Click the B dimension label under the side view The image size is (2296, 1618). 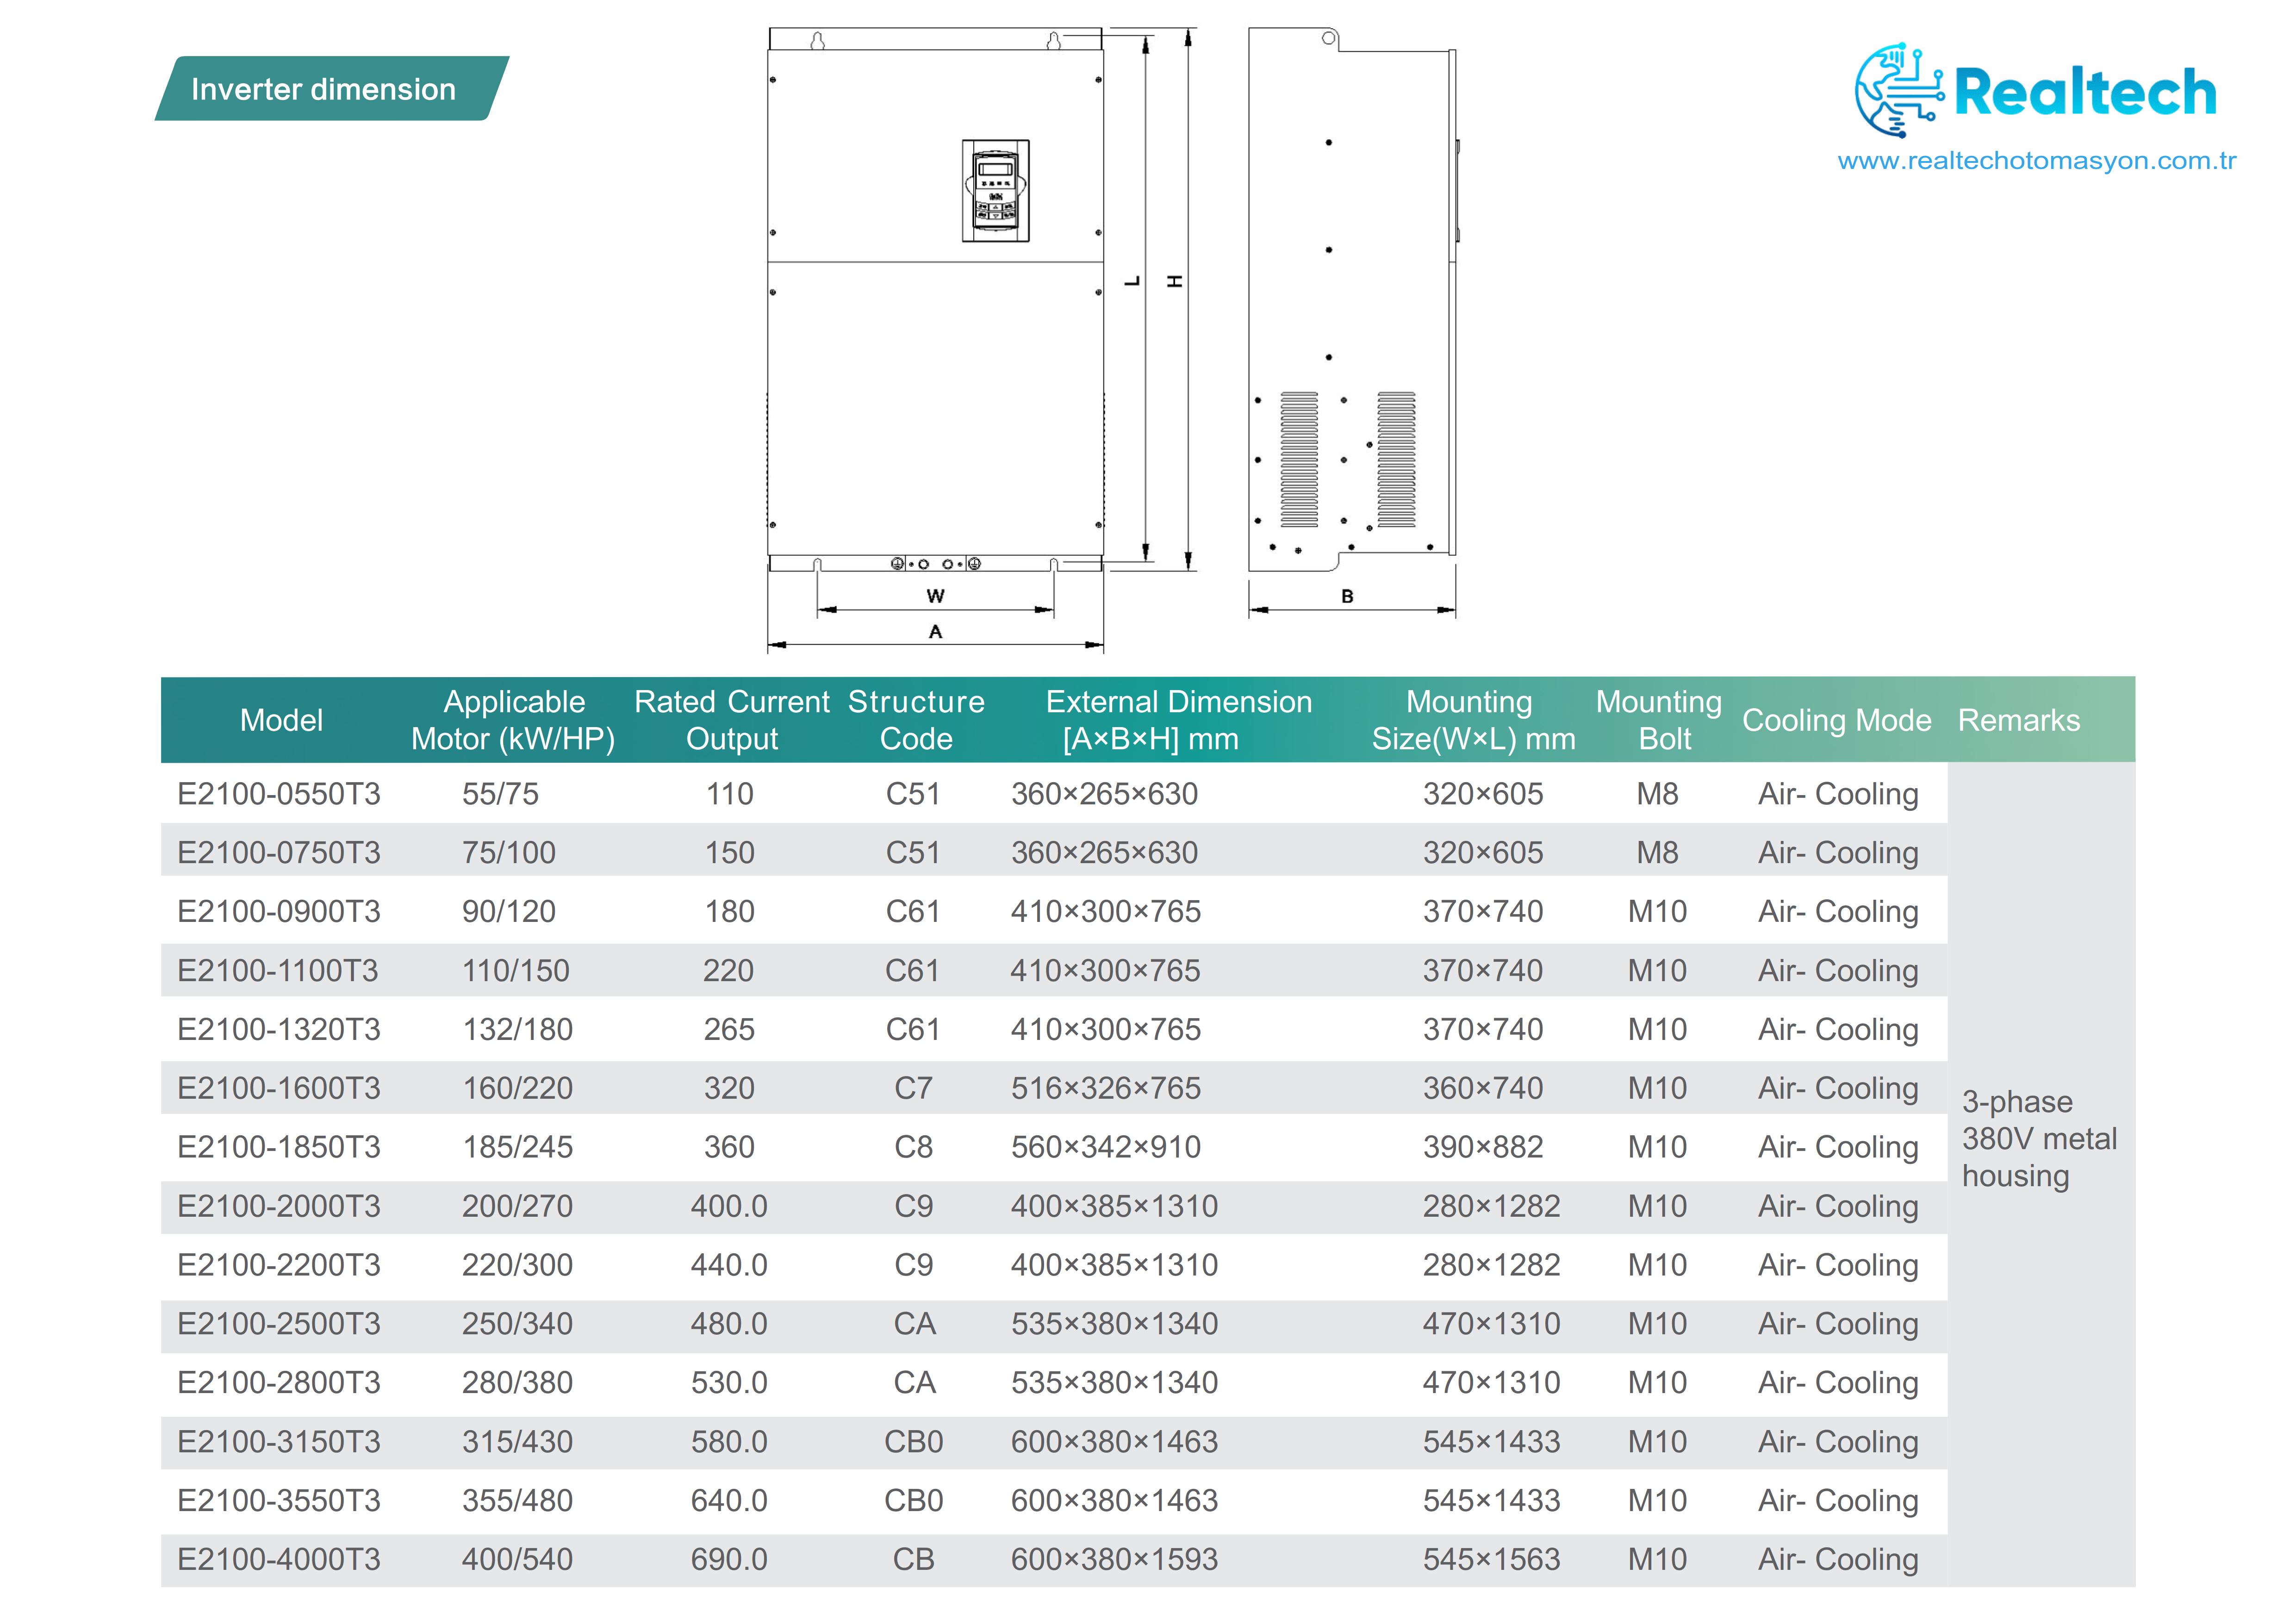1347,596
